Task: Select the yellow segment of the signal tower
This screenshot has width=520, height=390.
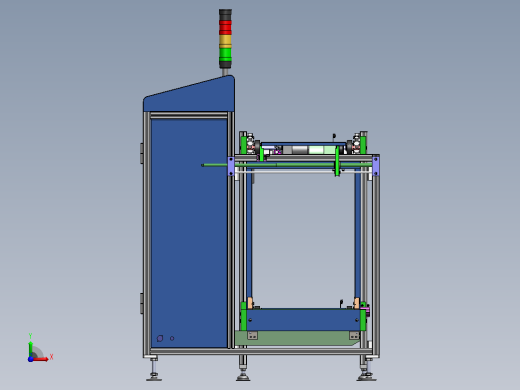Action: pyautogui.click(x=225, y=41)
